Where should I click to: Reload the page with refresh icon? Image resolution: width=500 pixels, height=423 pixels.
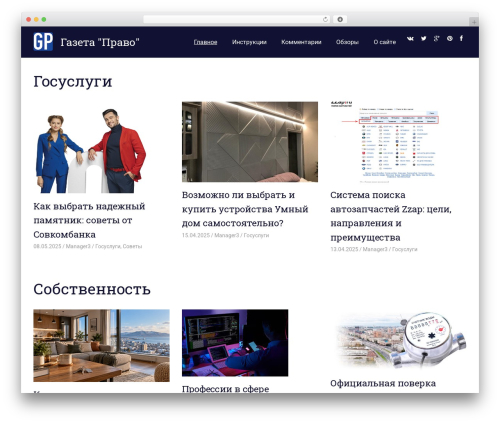click(325, 19)
